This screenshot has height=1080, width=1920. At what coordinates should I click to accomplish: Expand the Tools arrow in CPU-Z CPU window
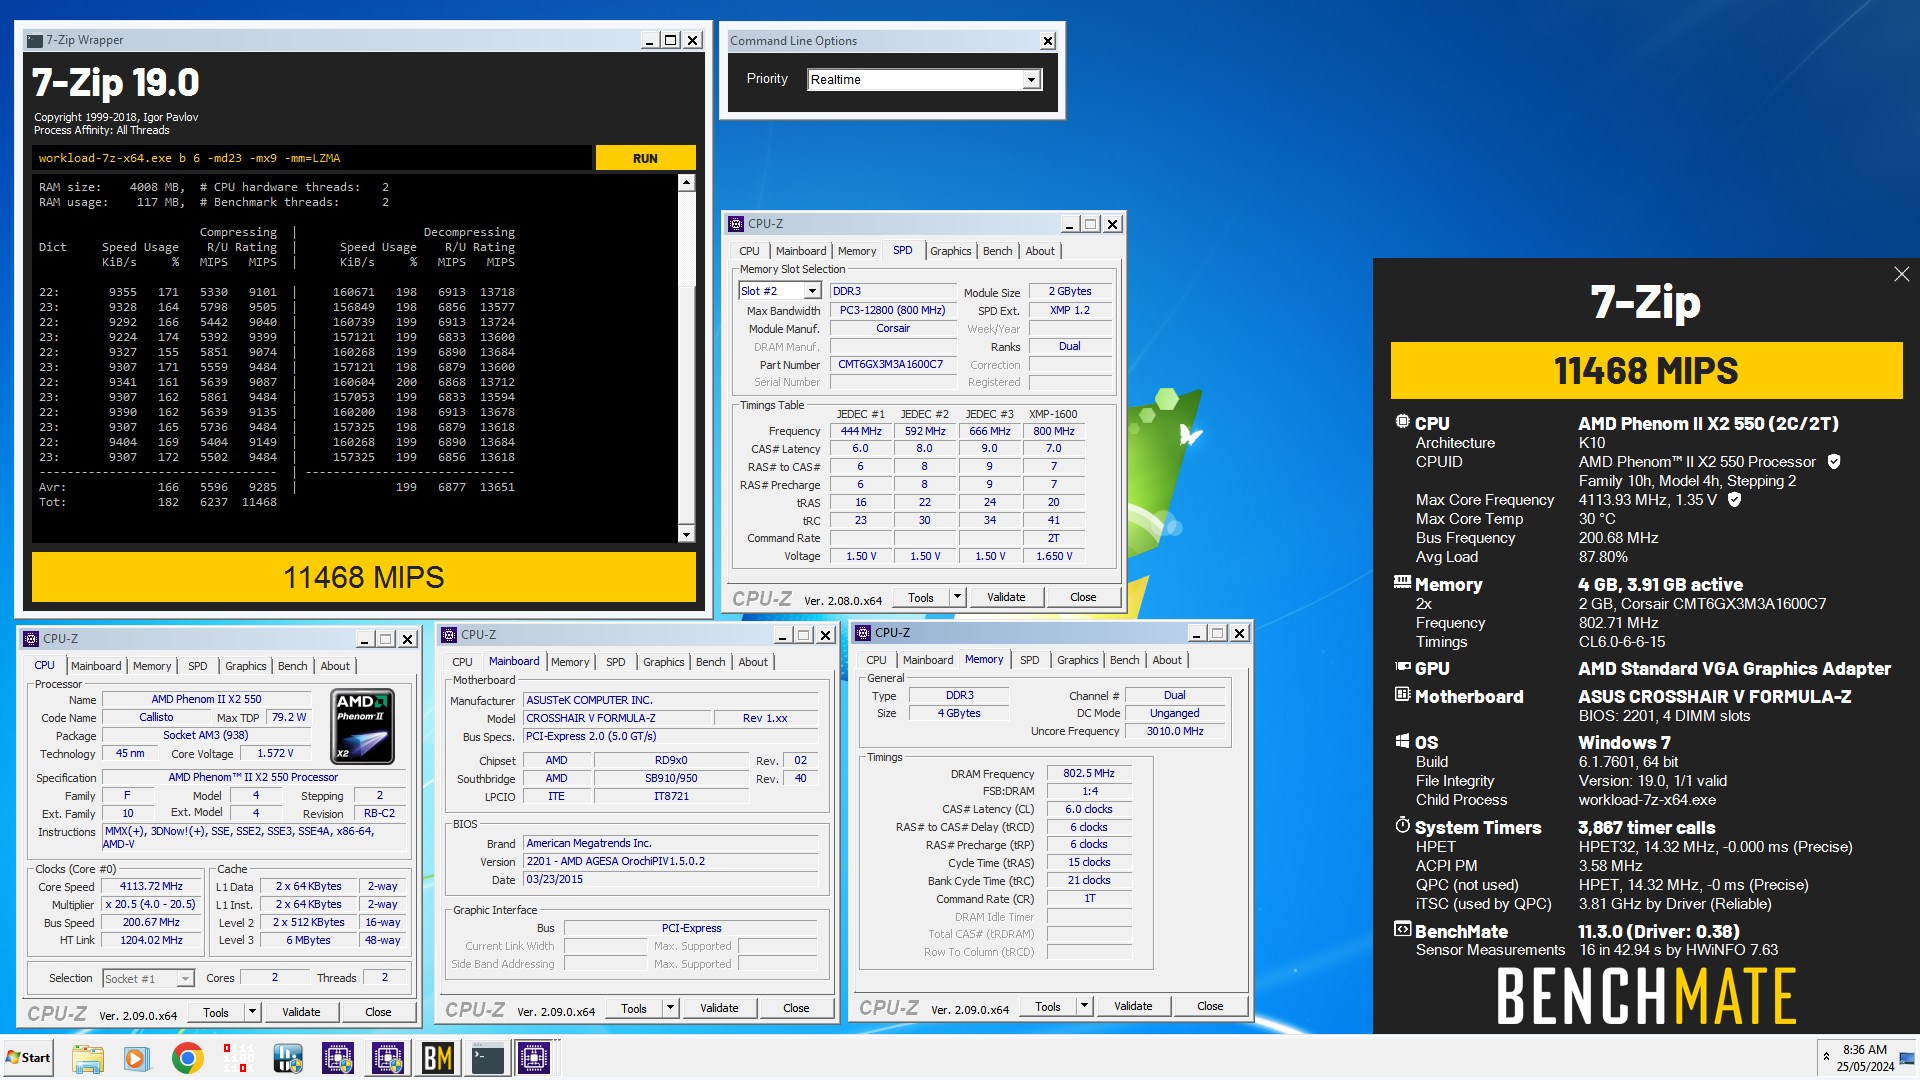pyautogui.click(x=252, y=1012)
